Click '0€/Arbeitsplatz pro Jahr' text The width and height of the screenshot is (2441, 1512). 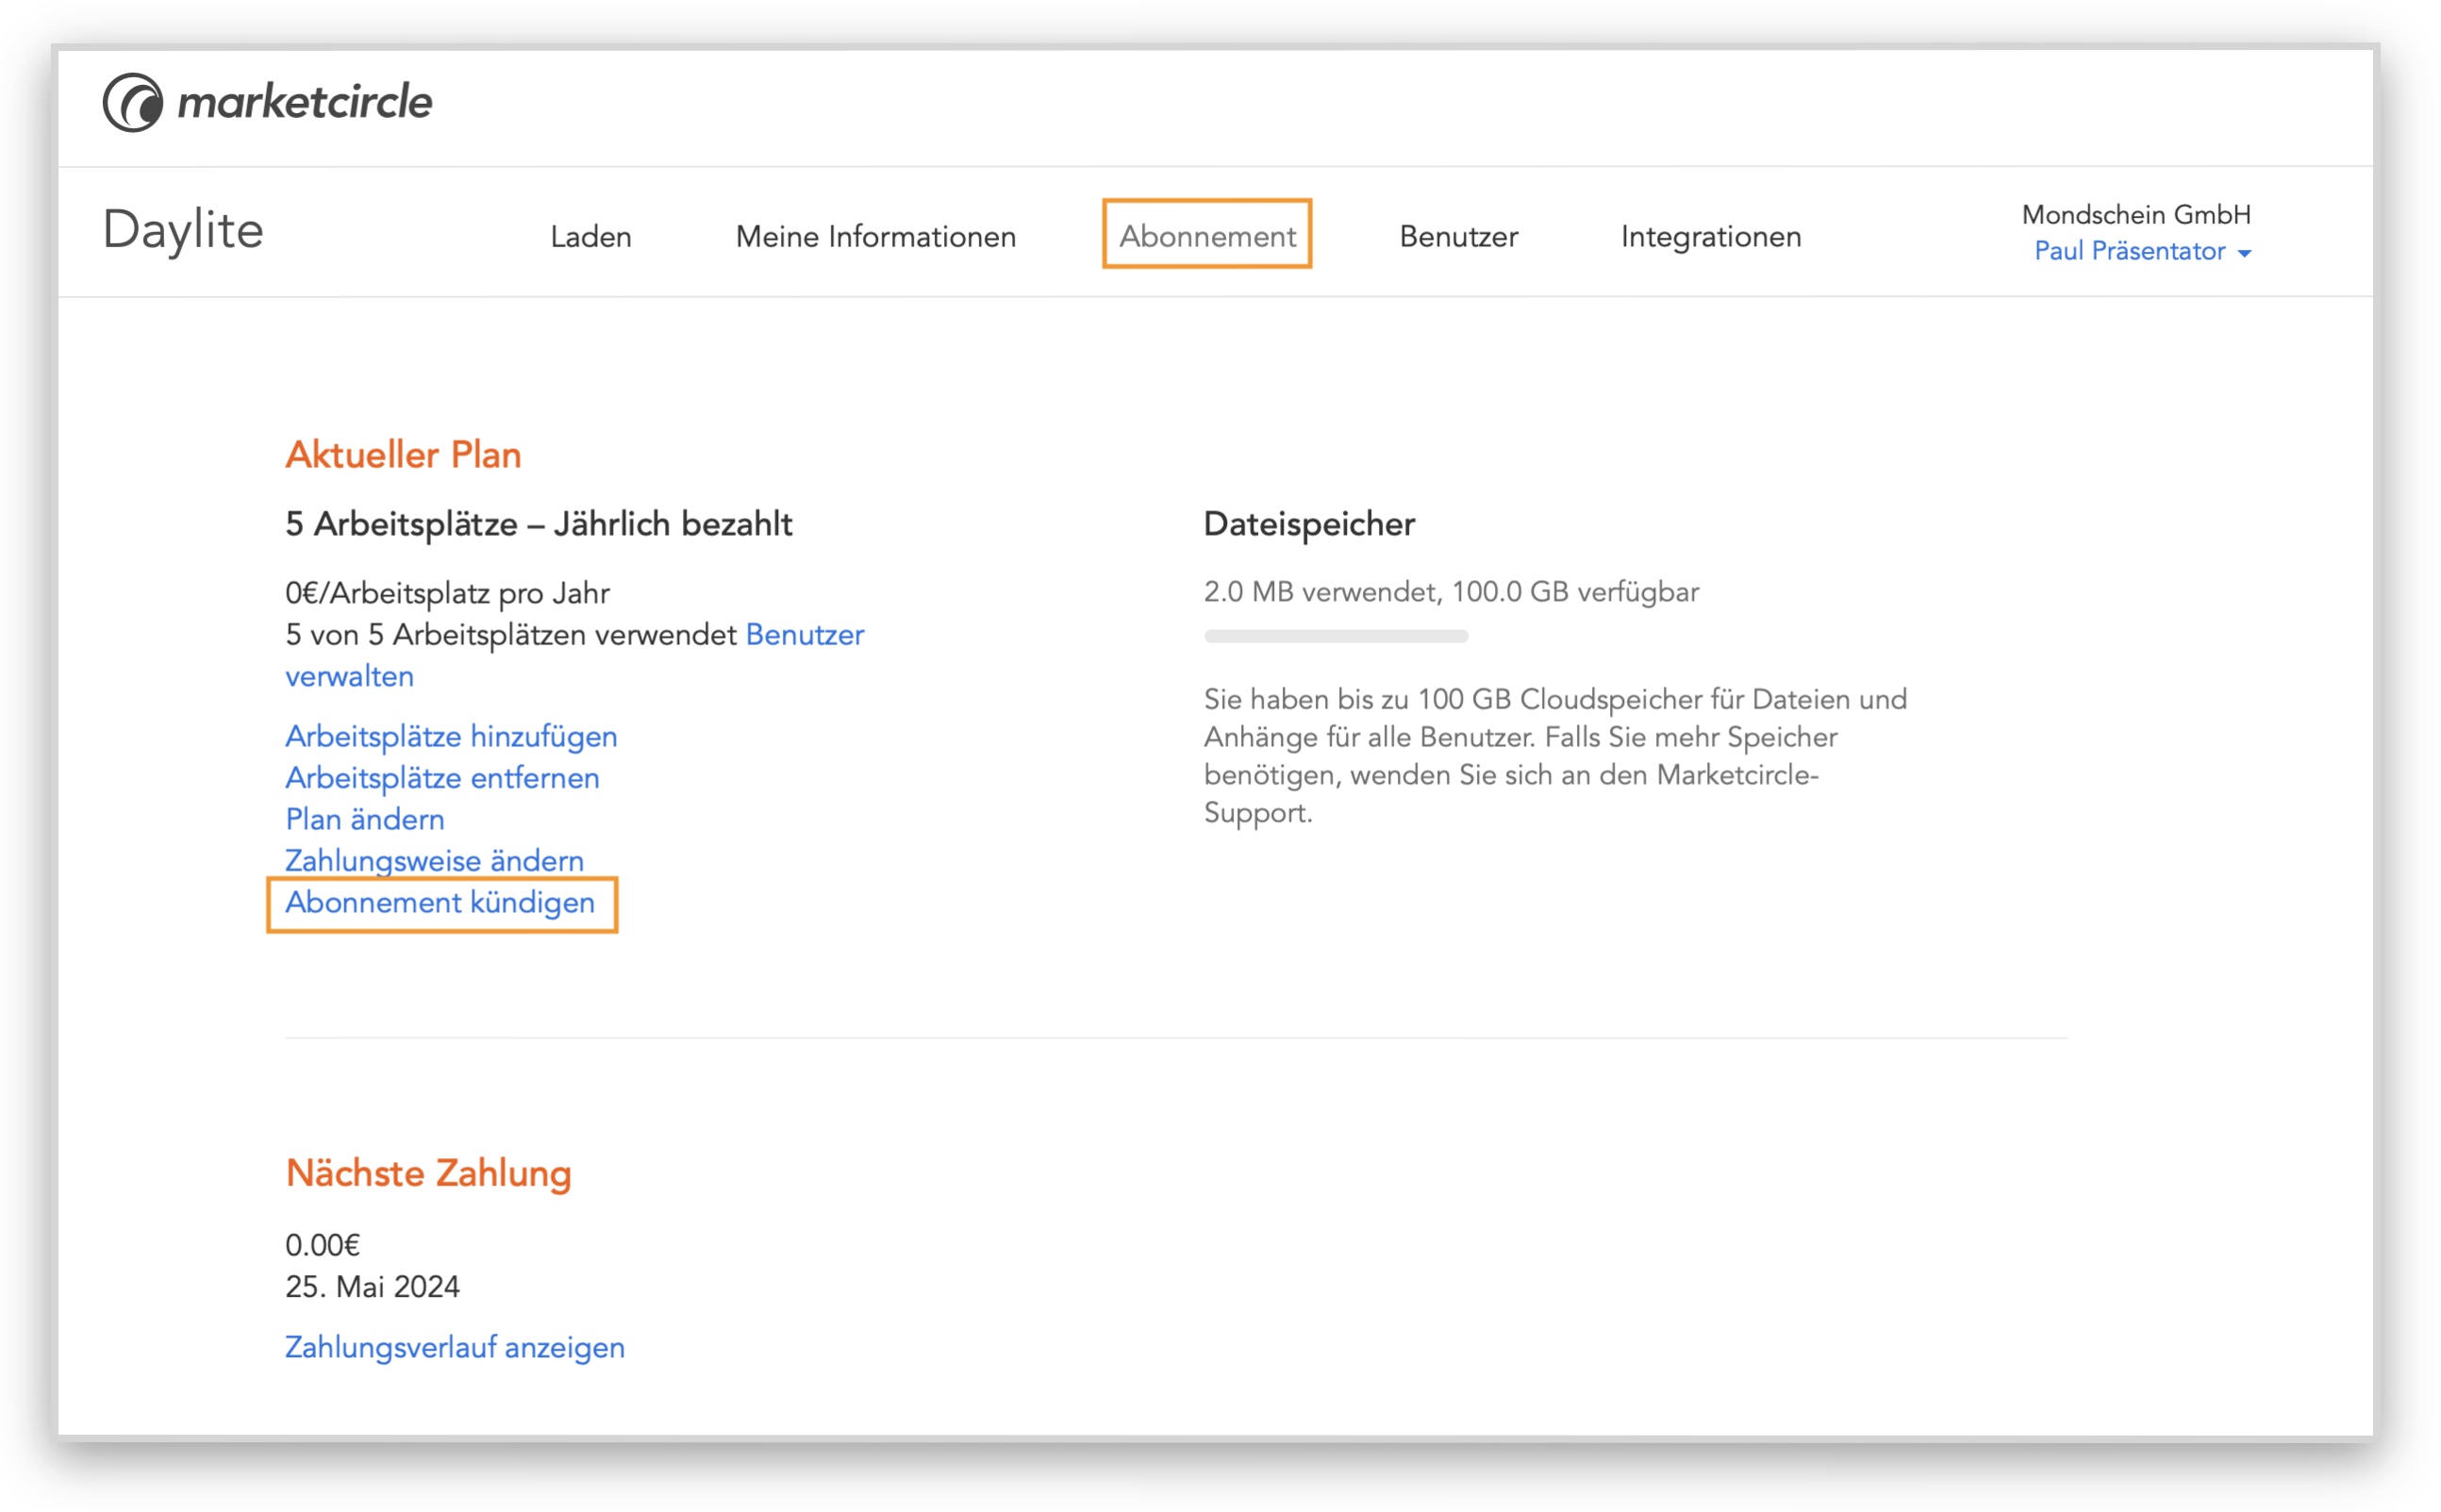[x=447, y=594]
